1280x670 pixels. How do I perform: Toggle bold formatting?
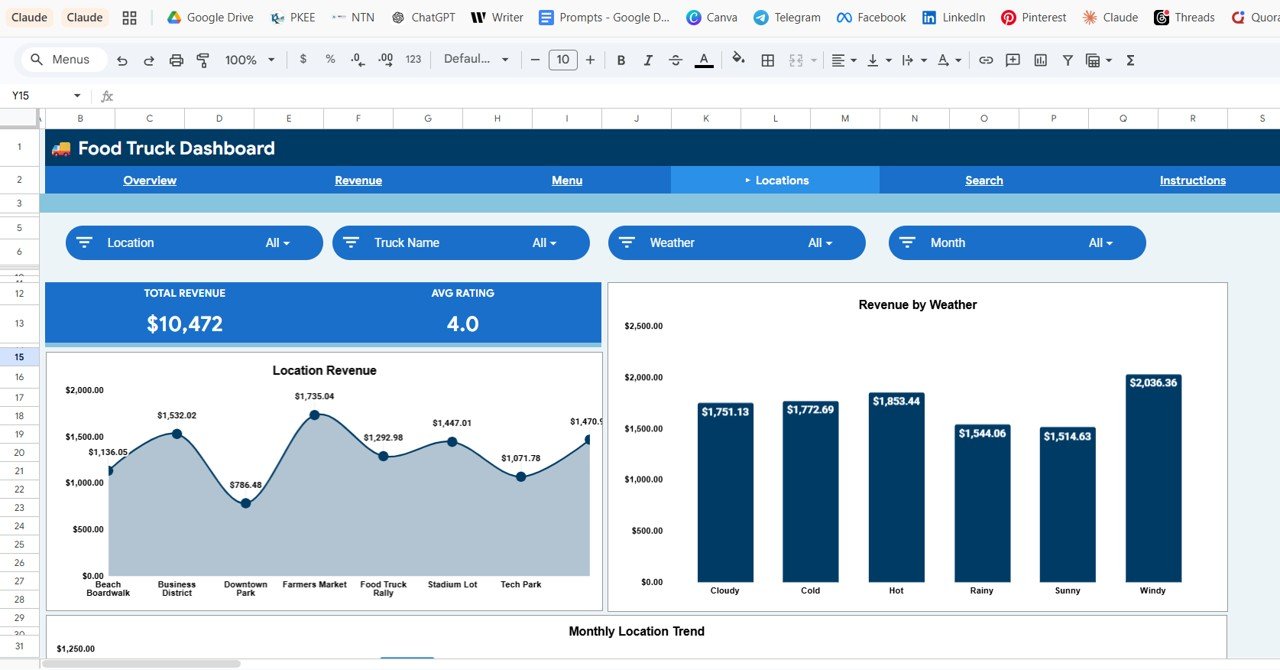621,60
